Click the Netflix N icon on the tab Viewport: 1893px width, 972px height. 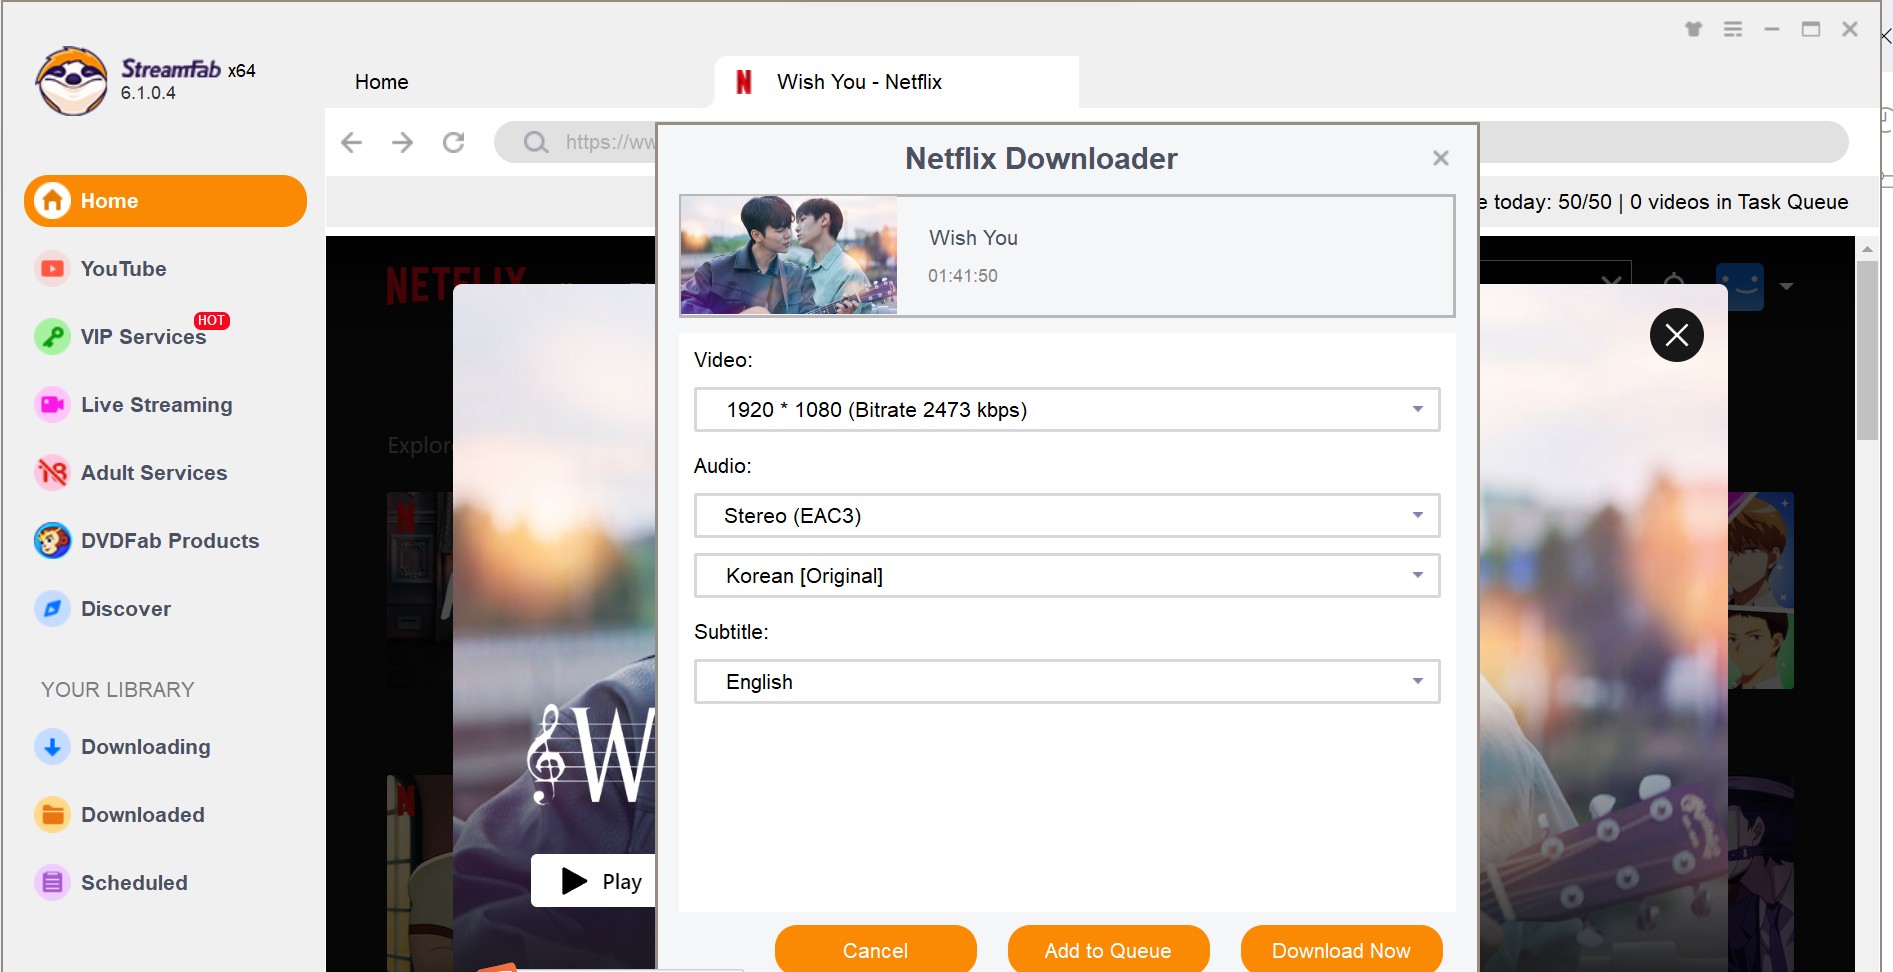click(743, 82)
